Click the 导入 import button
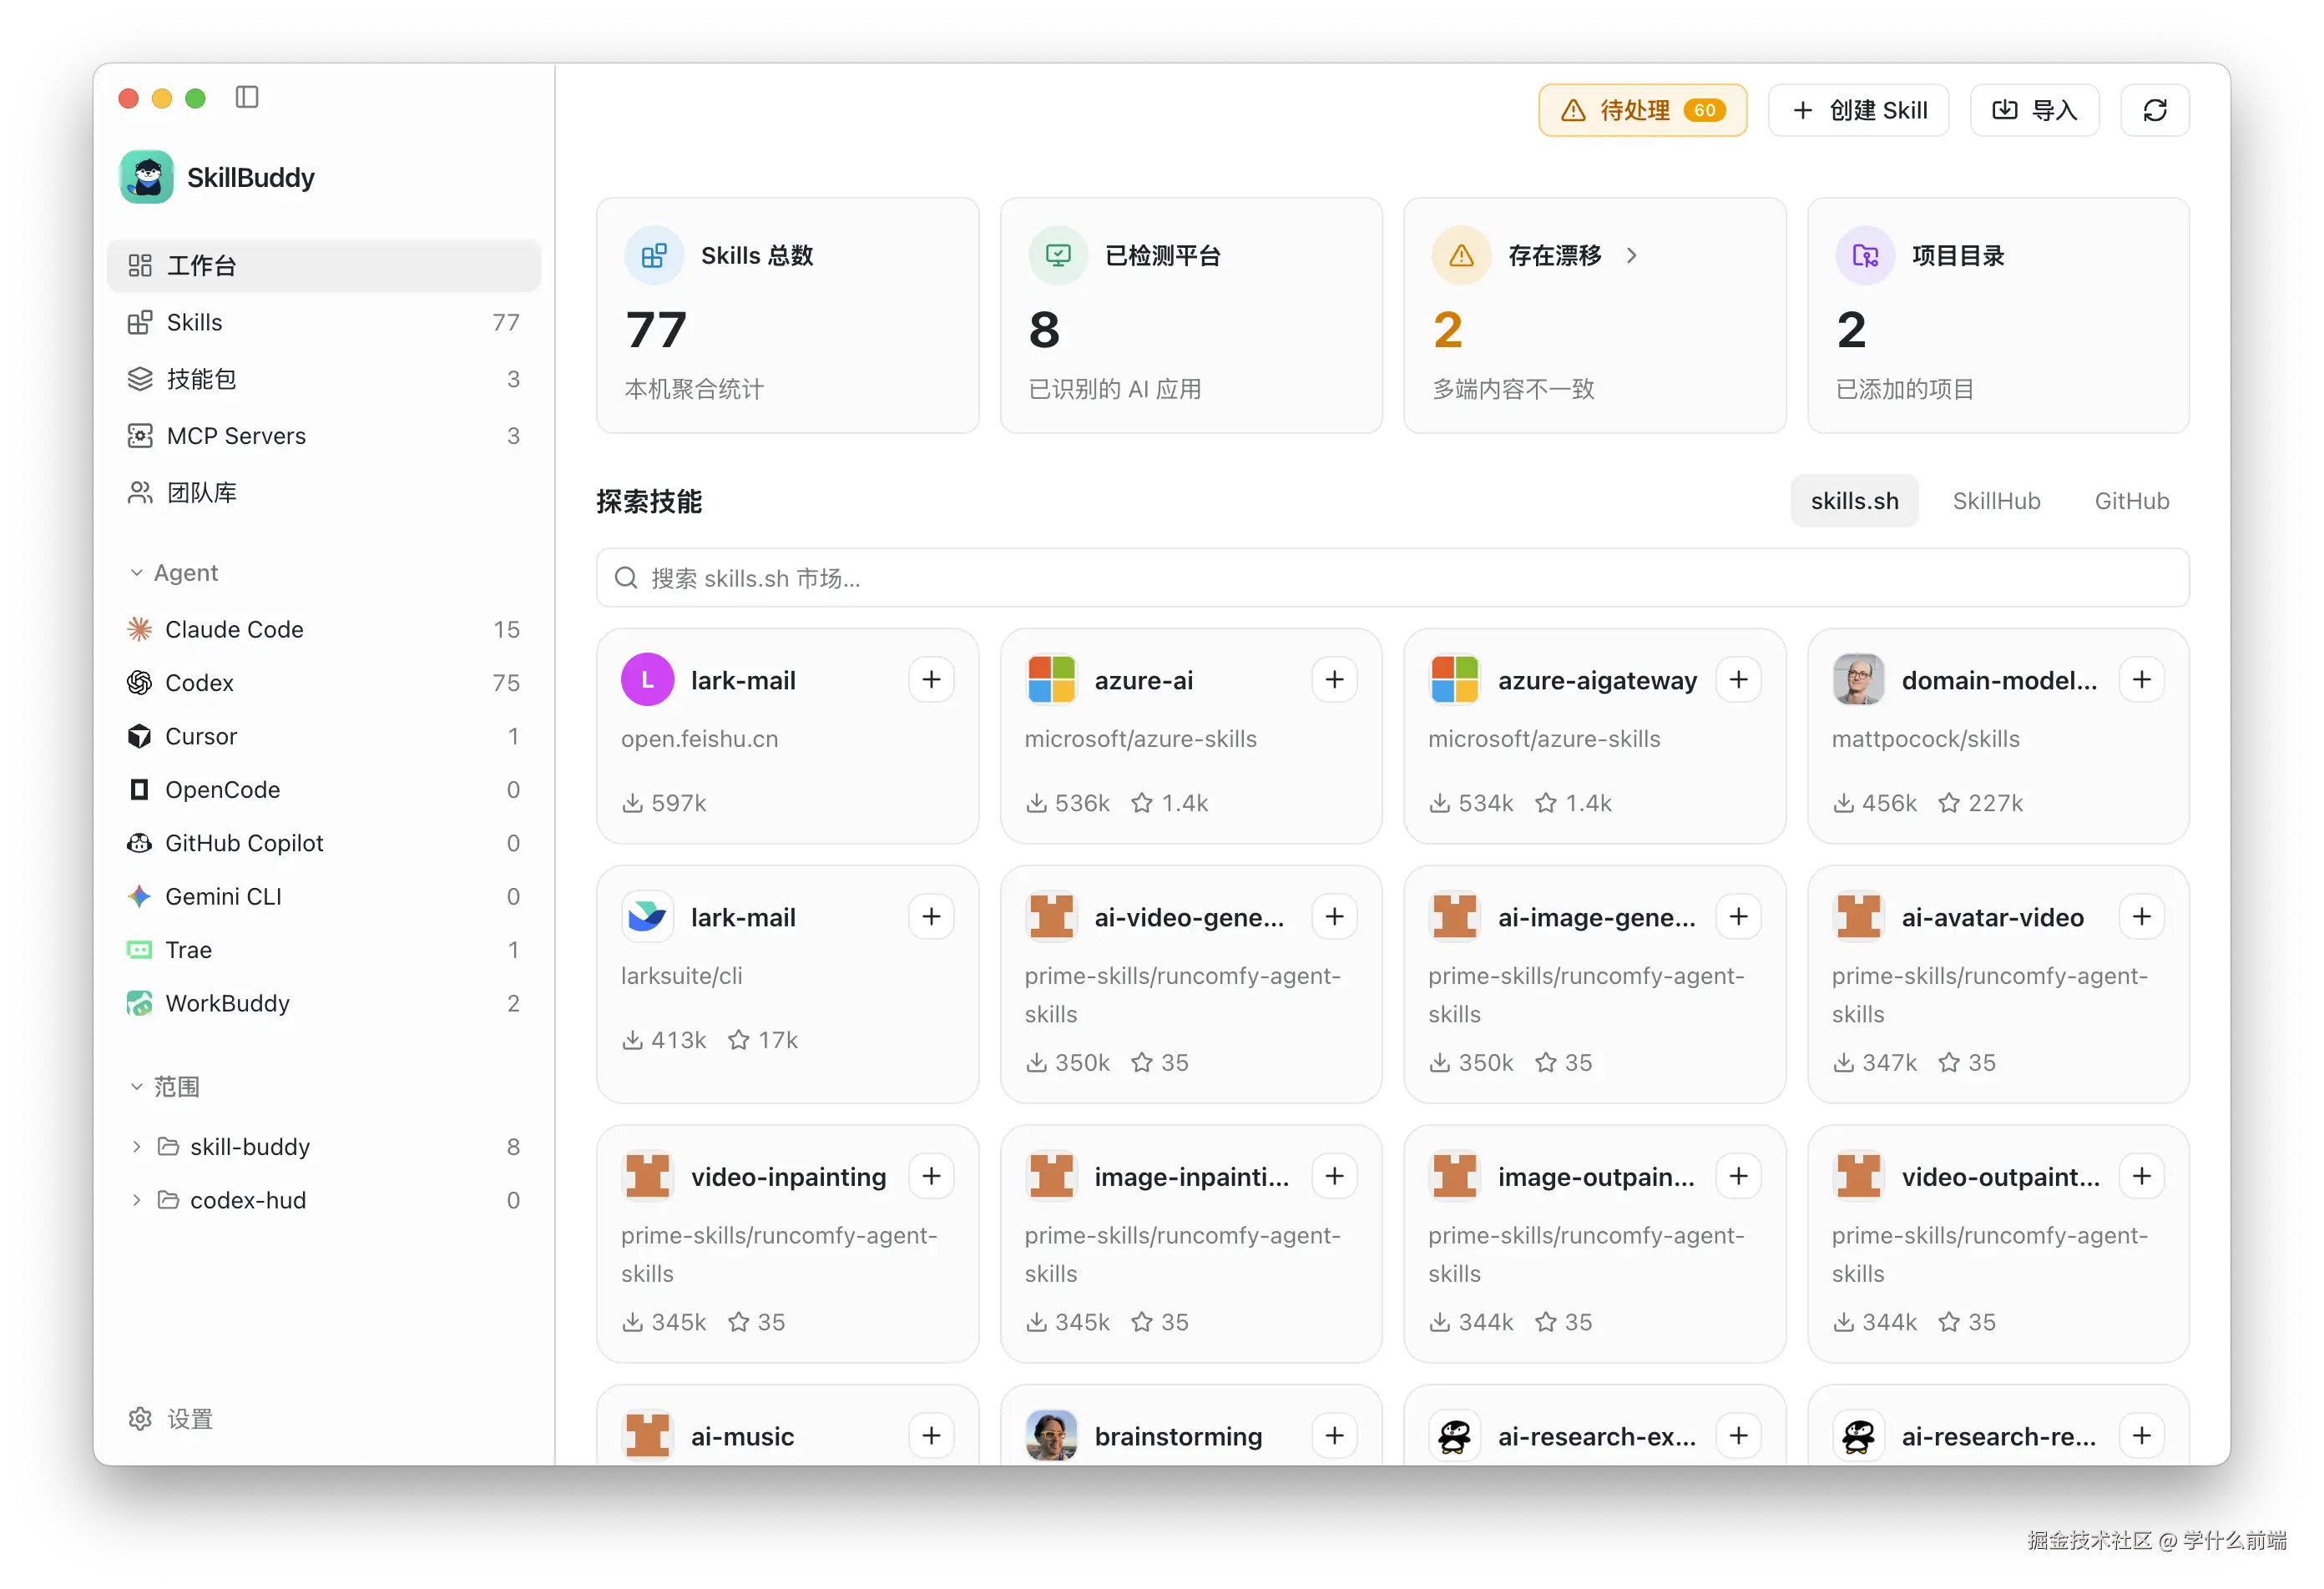 2034,110
